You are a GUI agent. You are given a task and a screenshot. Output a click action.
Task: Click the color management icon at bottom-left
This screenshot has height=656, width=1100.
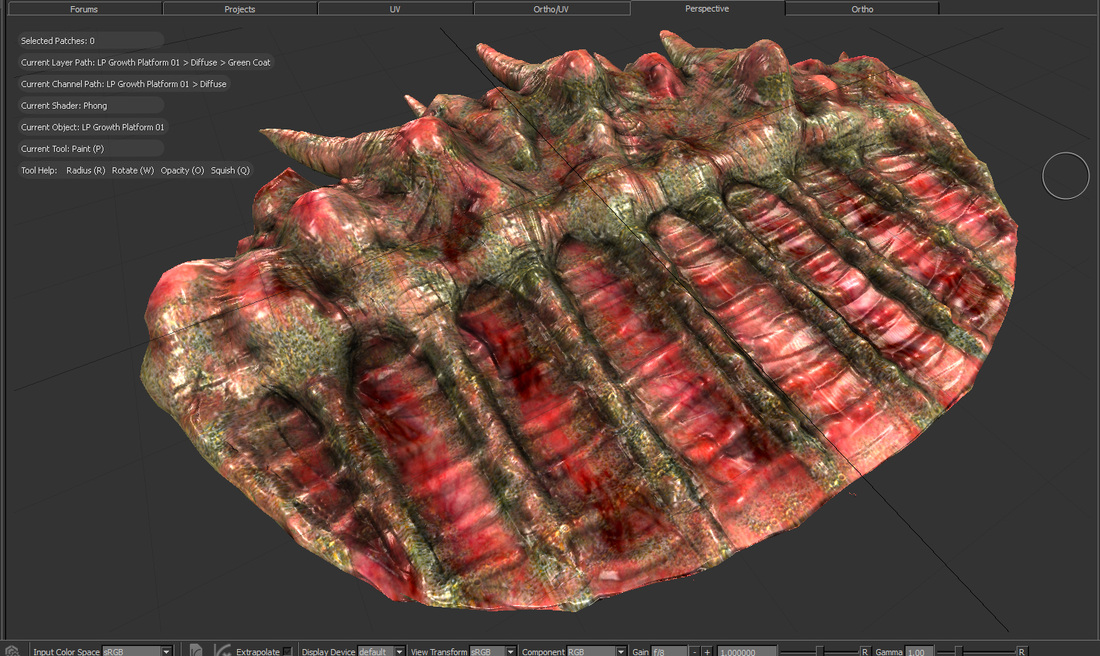coord(12,650)
